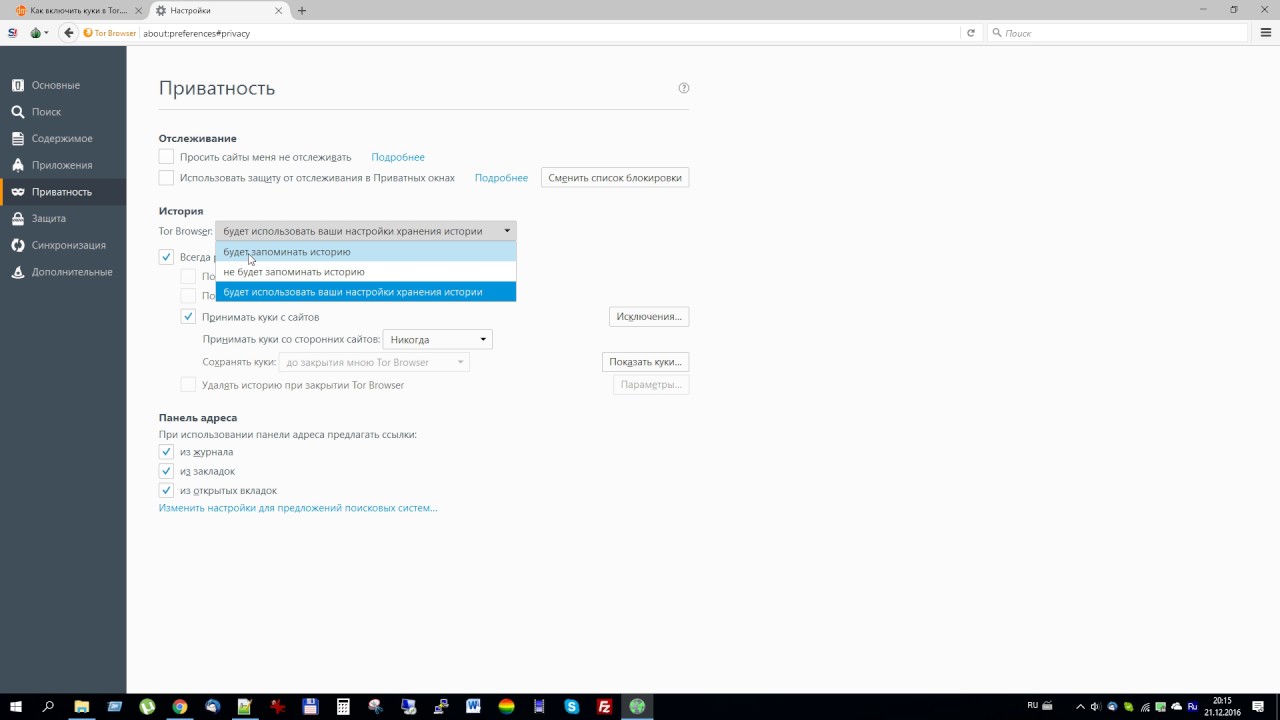The image size is (1280, 720).
Task: Uncheck the из открытых вкладок checkbox
Action: 166,491
